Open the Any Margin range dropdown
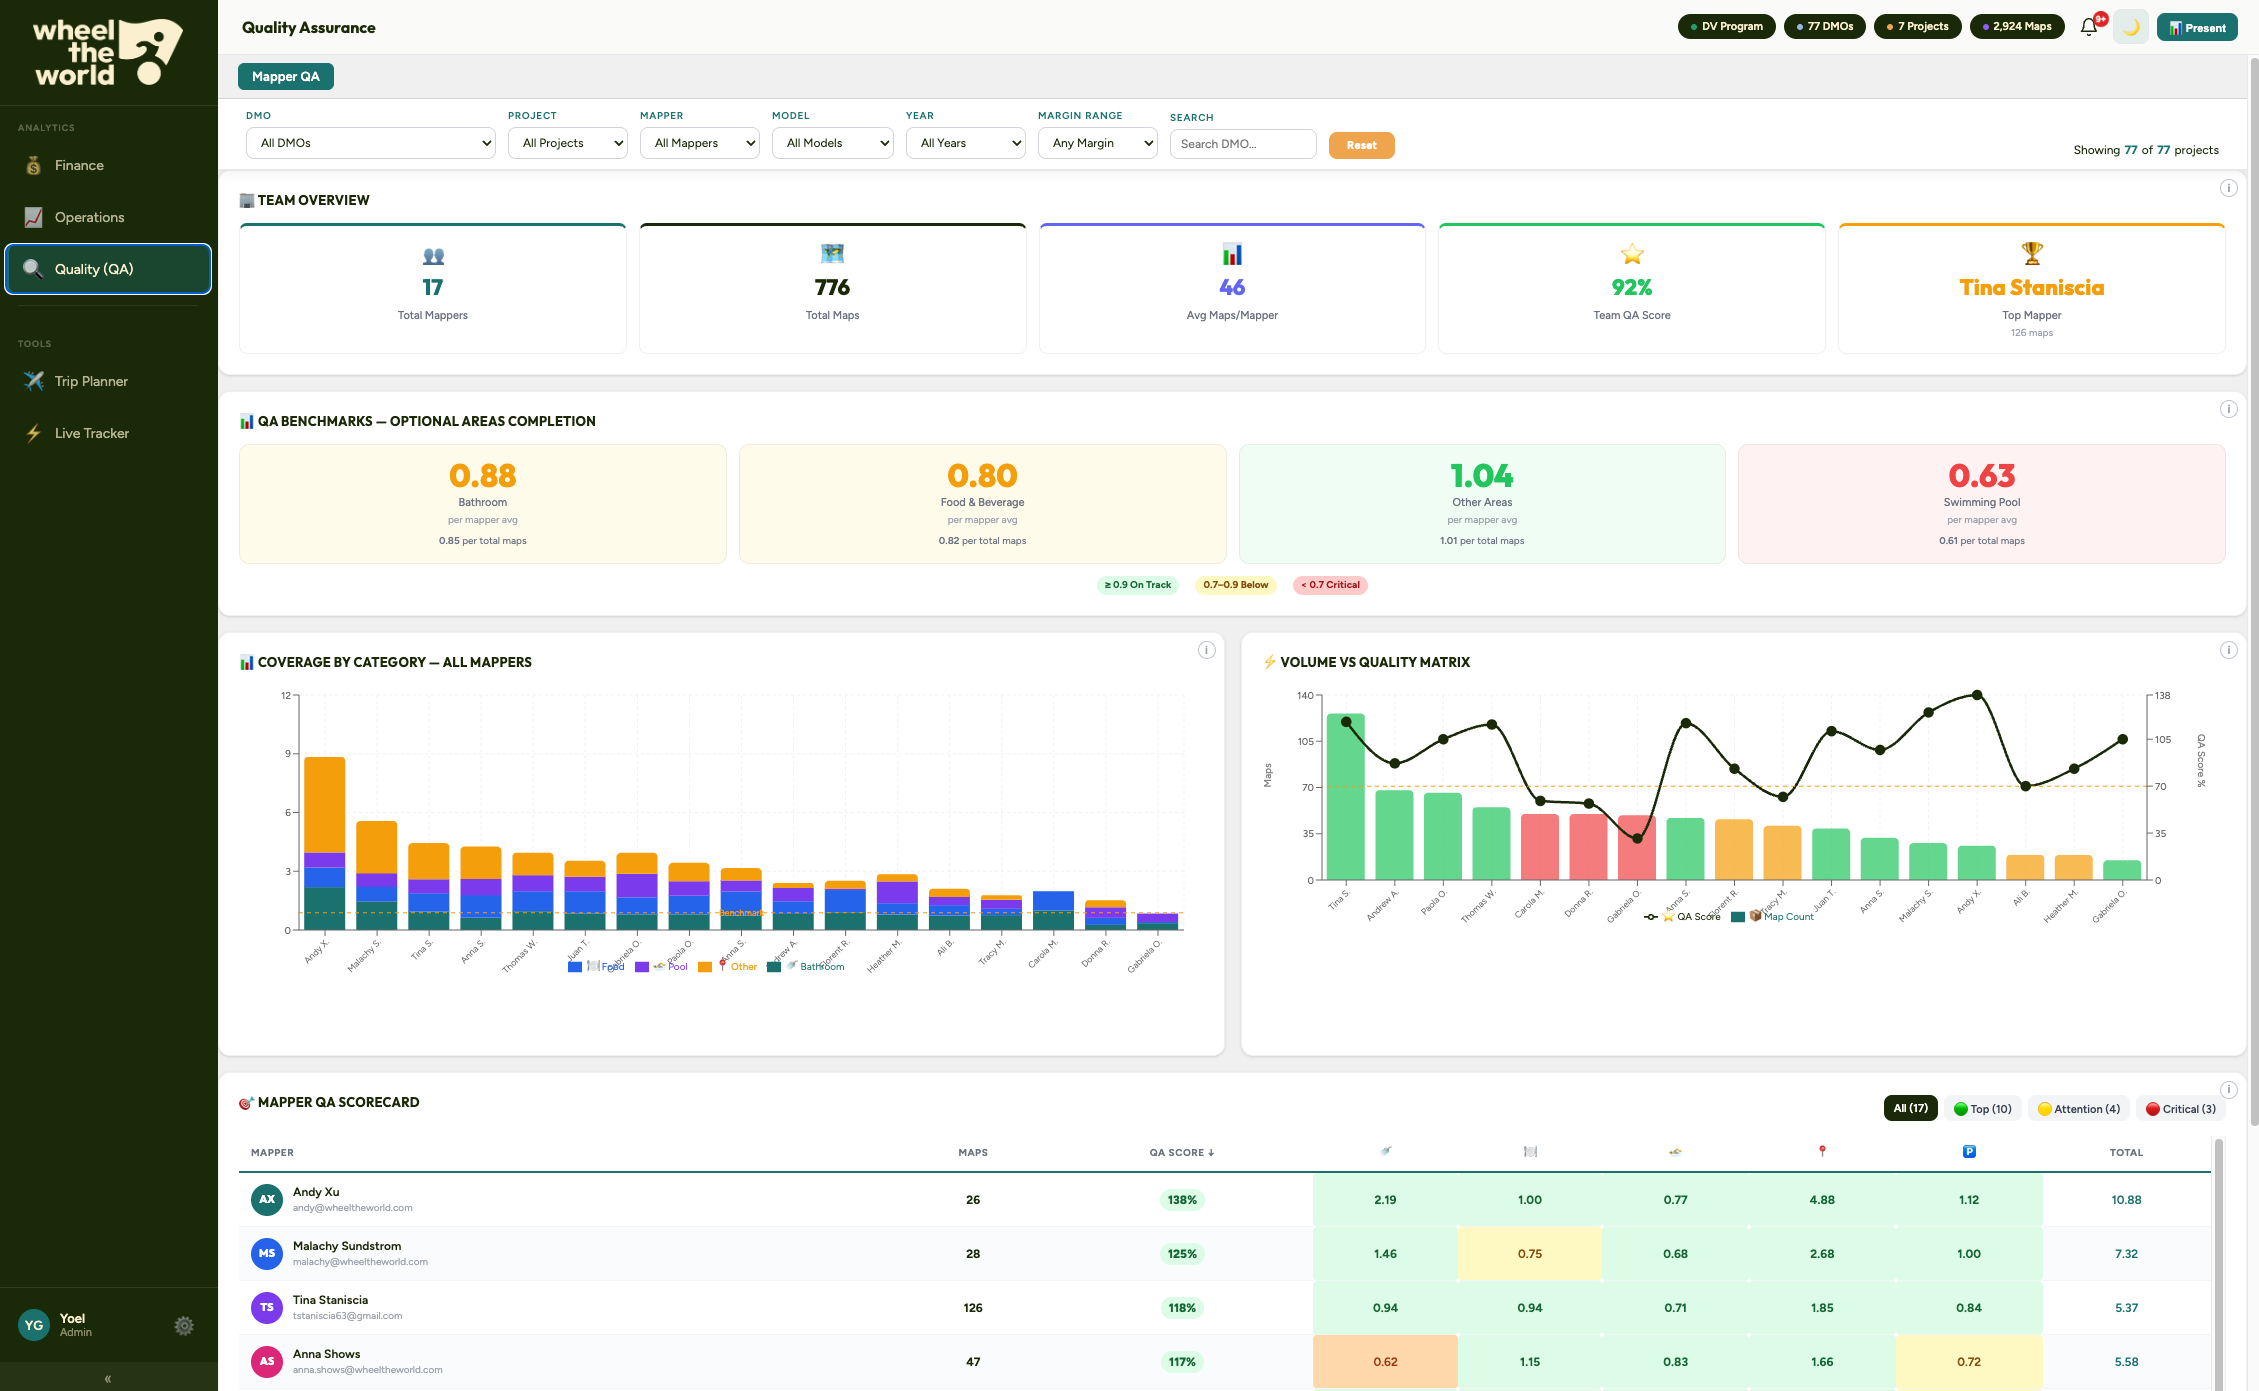The image size is (2259, 1391). (x=1097, y=143)
